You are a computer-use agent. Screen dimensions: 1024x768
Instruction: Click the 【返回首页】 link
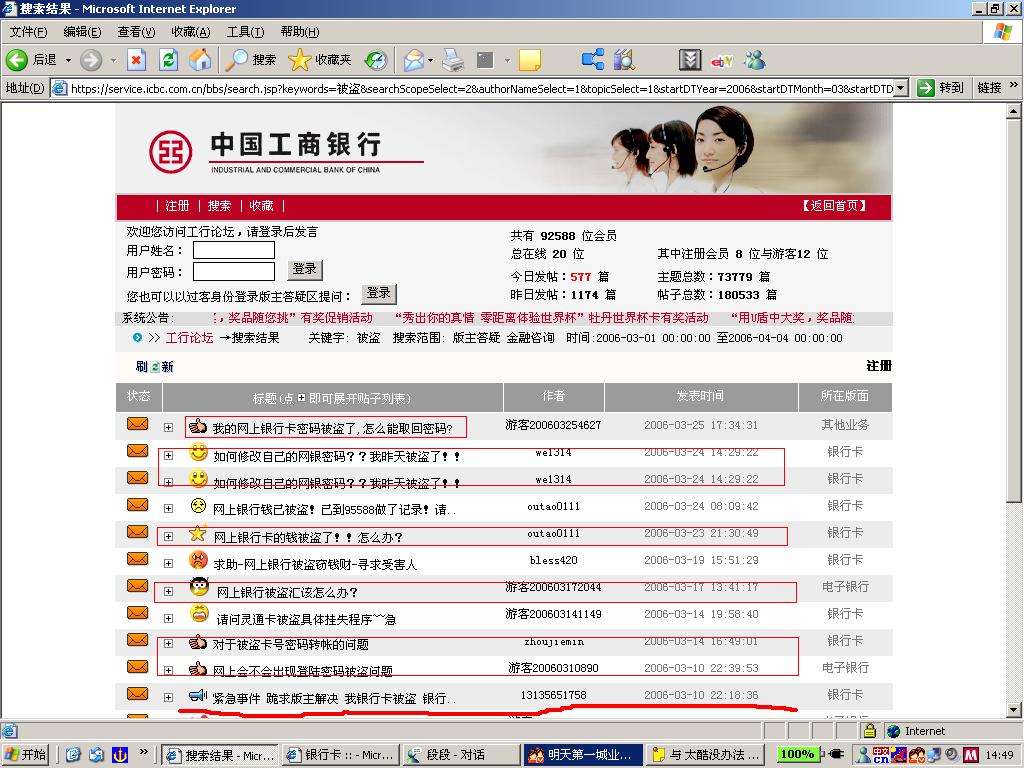(834, 206)
